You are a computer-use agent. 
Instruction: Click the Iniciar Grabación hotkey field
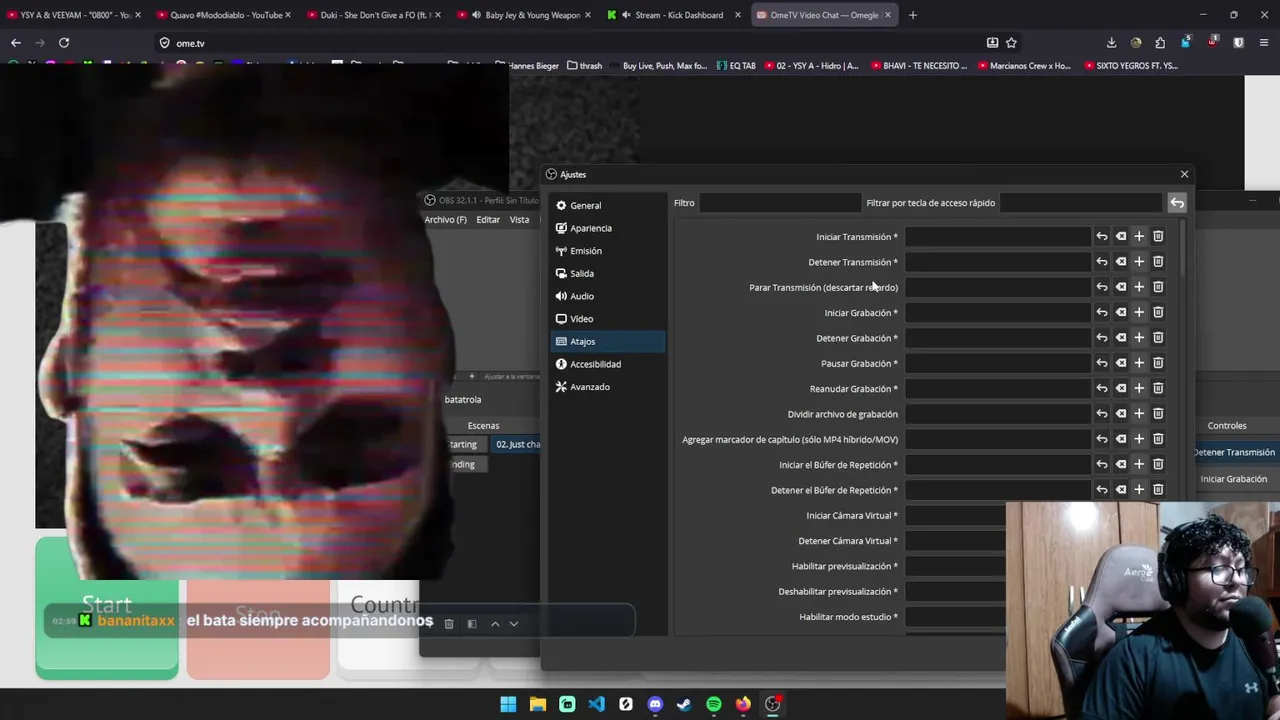pos(997,313)
